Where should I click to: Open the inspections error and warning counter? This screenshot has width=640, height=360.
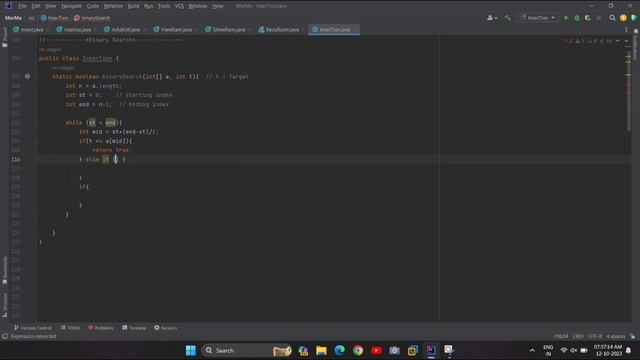pyautogui.click(x=588, y=41)
